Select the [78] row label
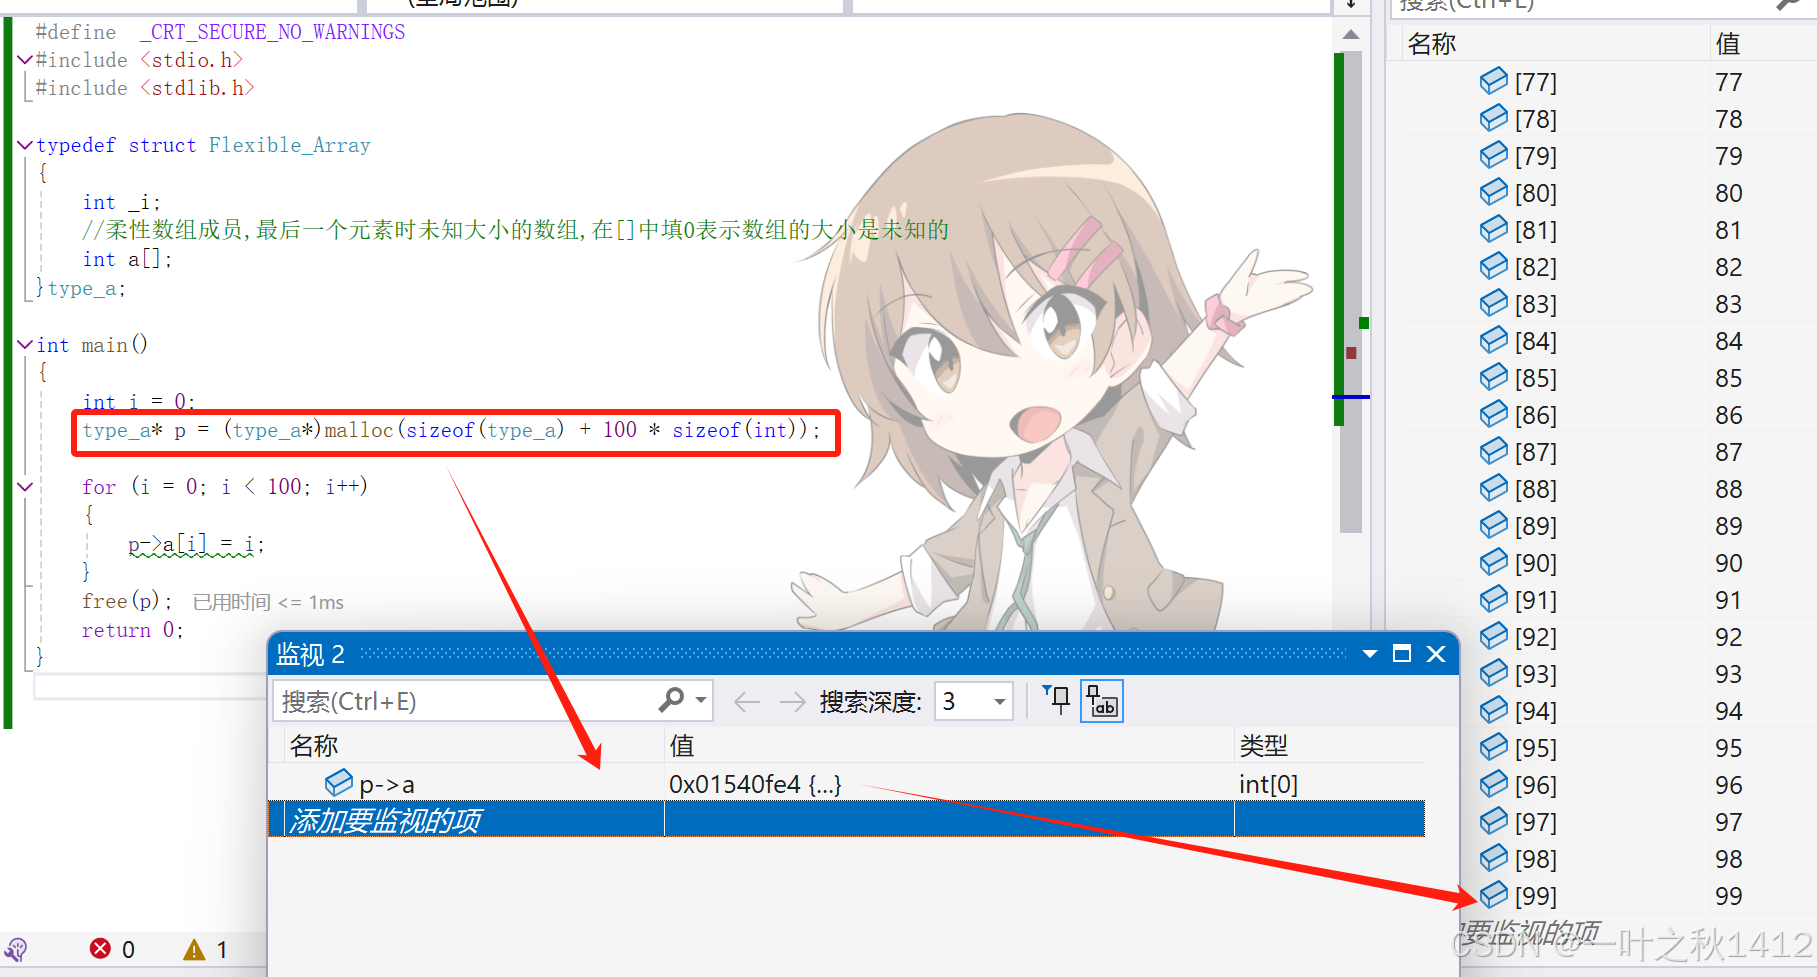1817x977 pixels. click(x=1536, y=119)
